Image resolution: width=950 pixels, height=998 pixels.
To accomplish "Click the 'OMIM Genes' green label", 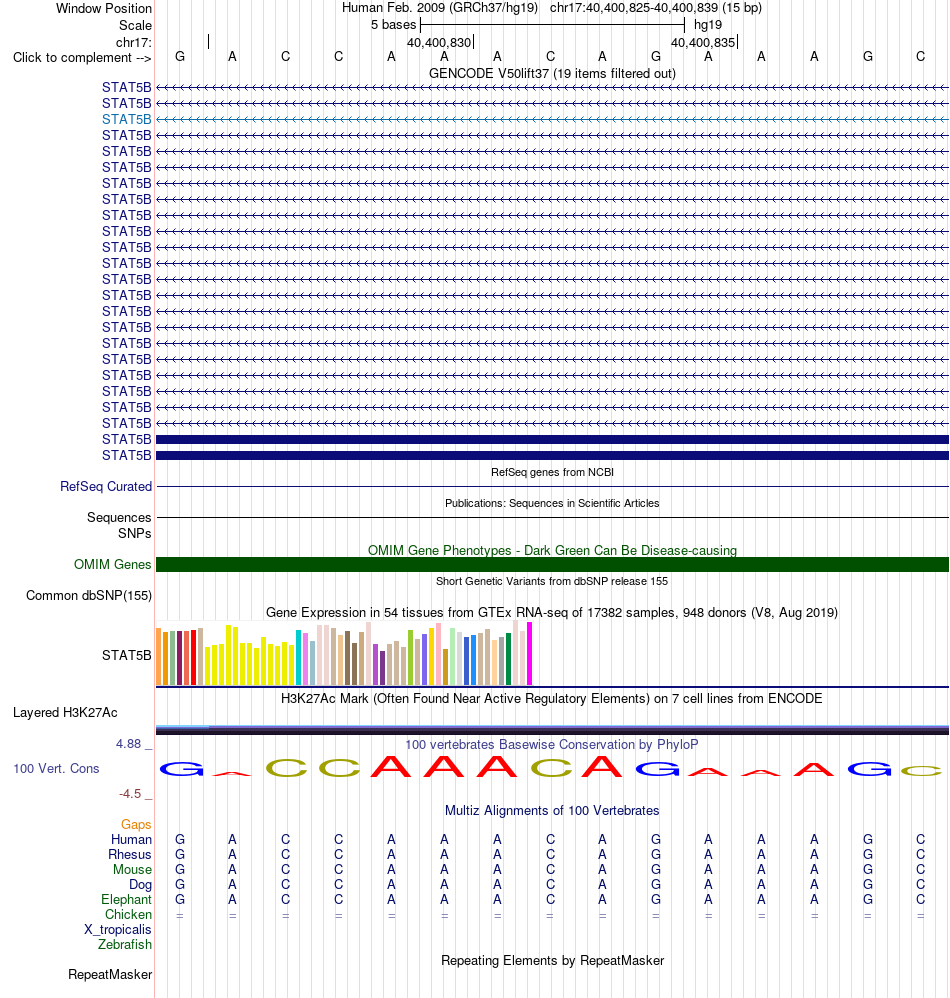I will (x=113, y=565).
